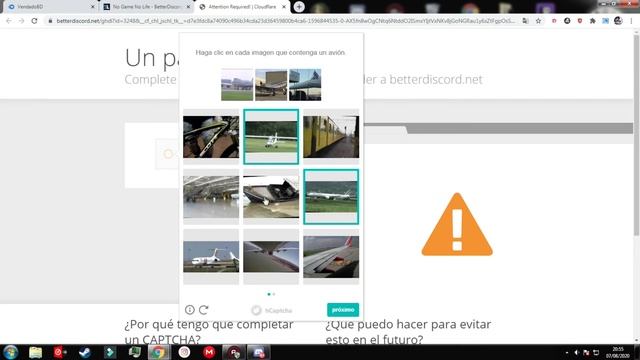Select the hangar interior captcha image
This screenshot has height=360, width=640.
(211, 197)
